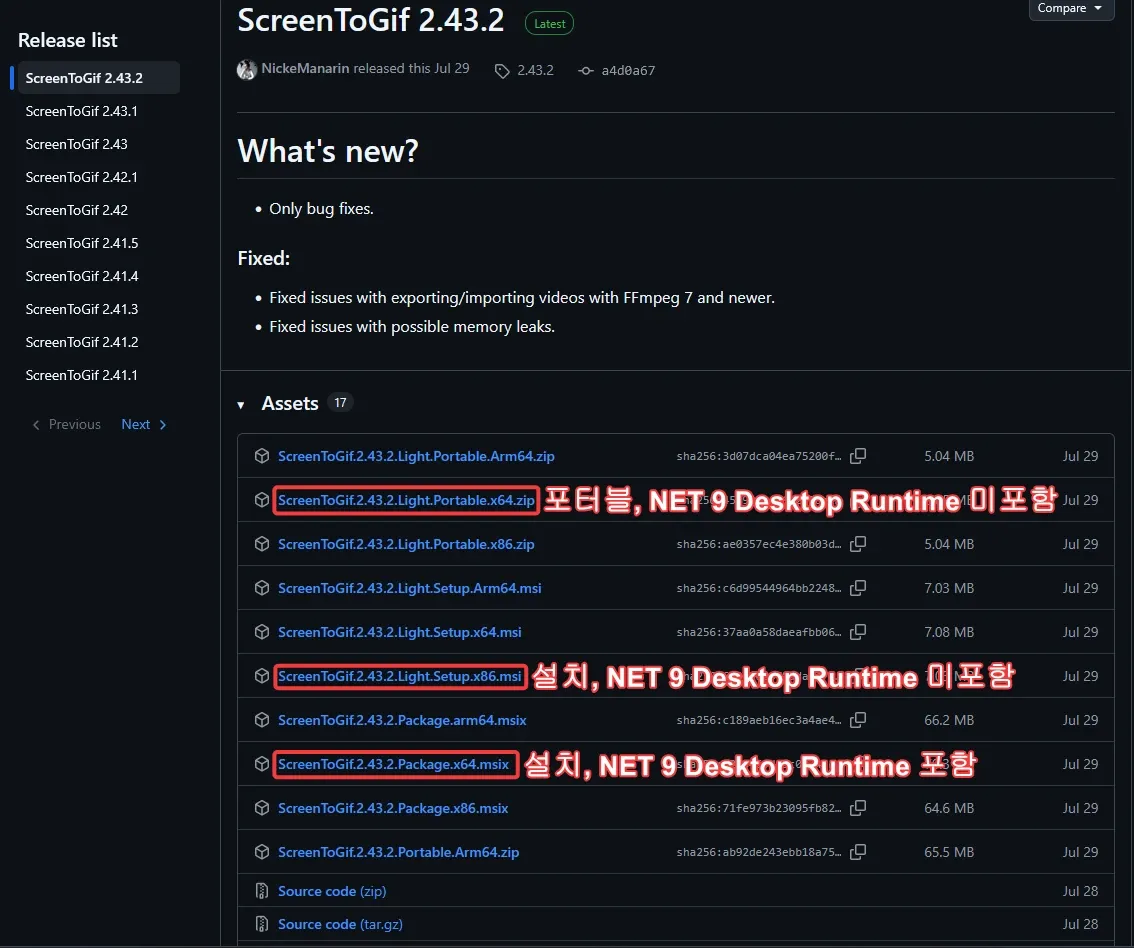Select ScreenToGif 2.42.1 in release list

[81, 177]
